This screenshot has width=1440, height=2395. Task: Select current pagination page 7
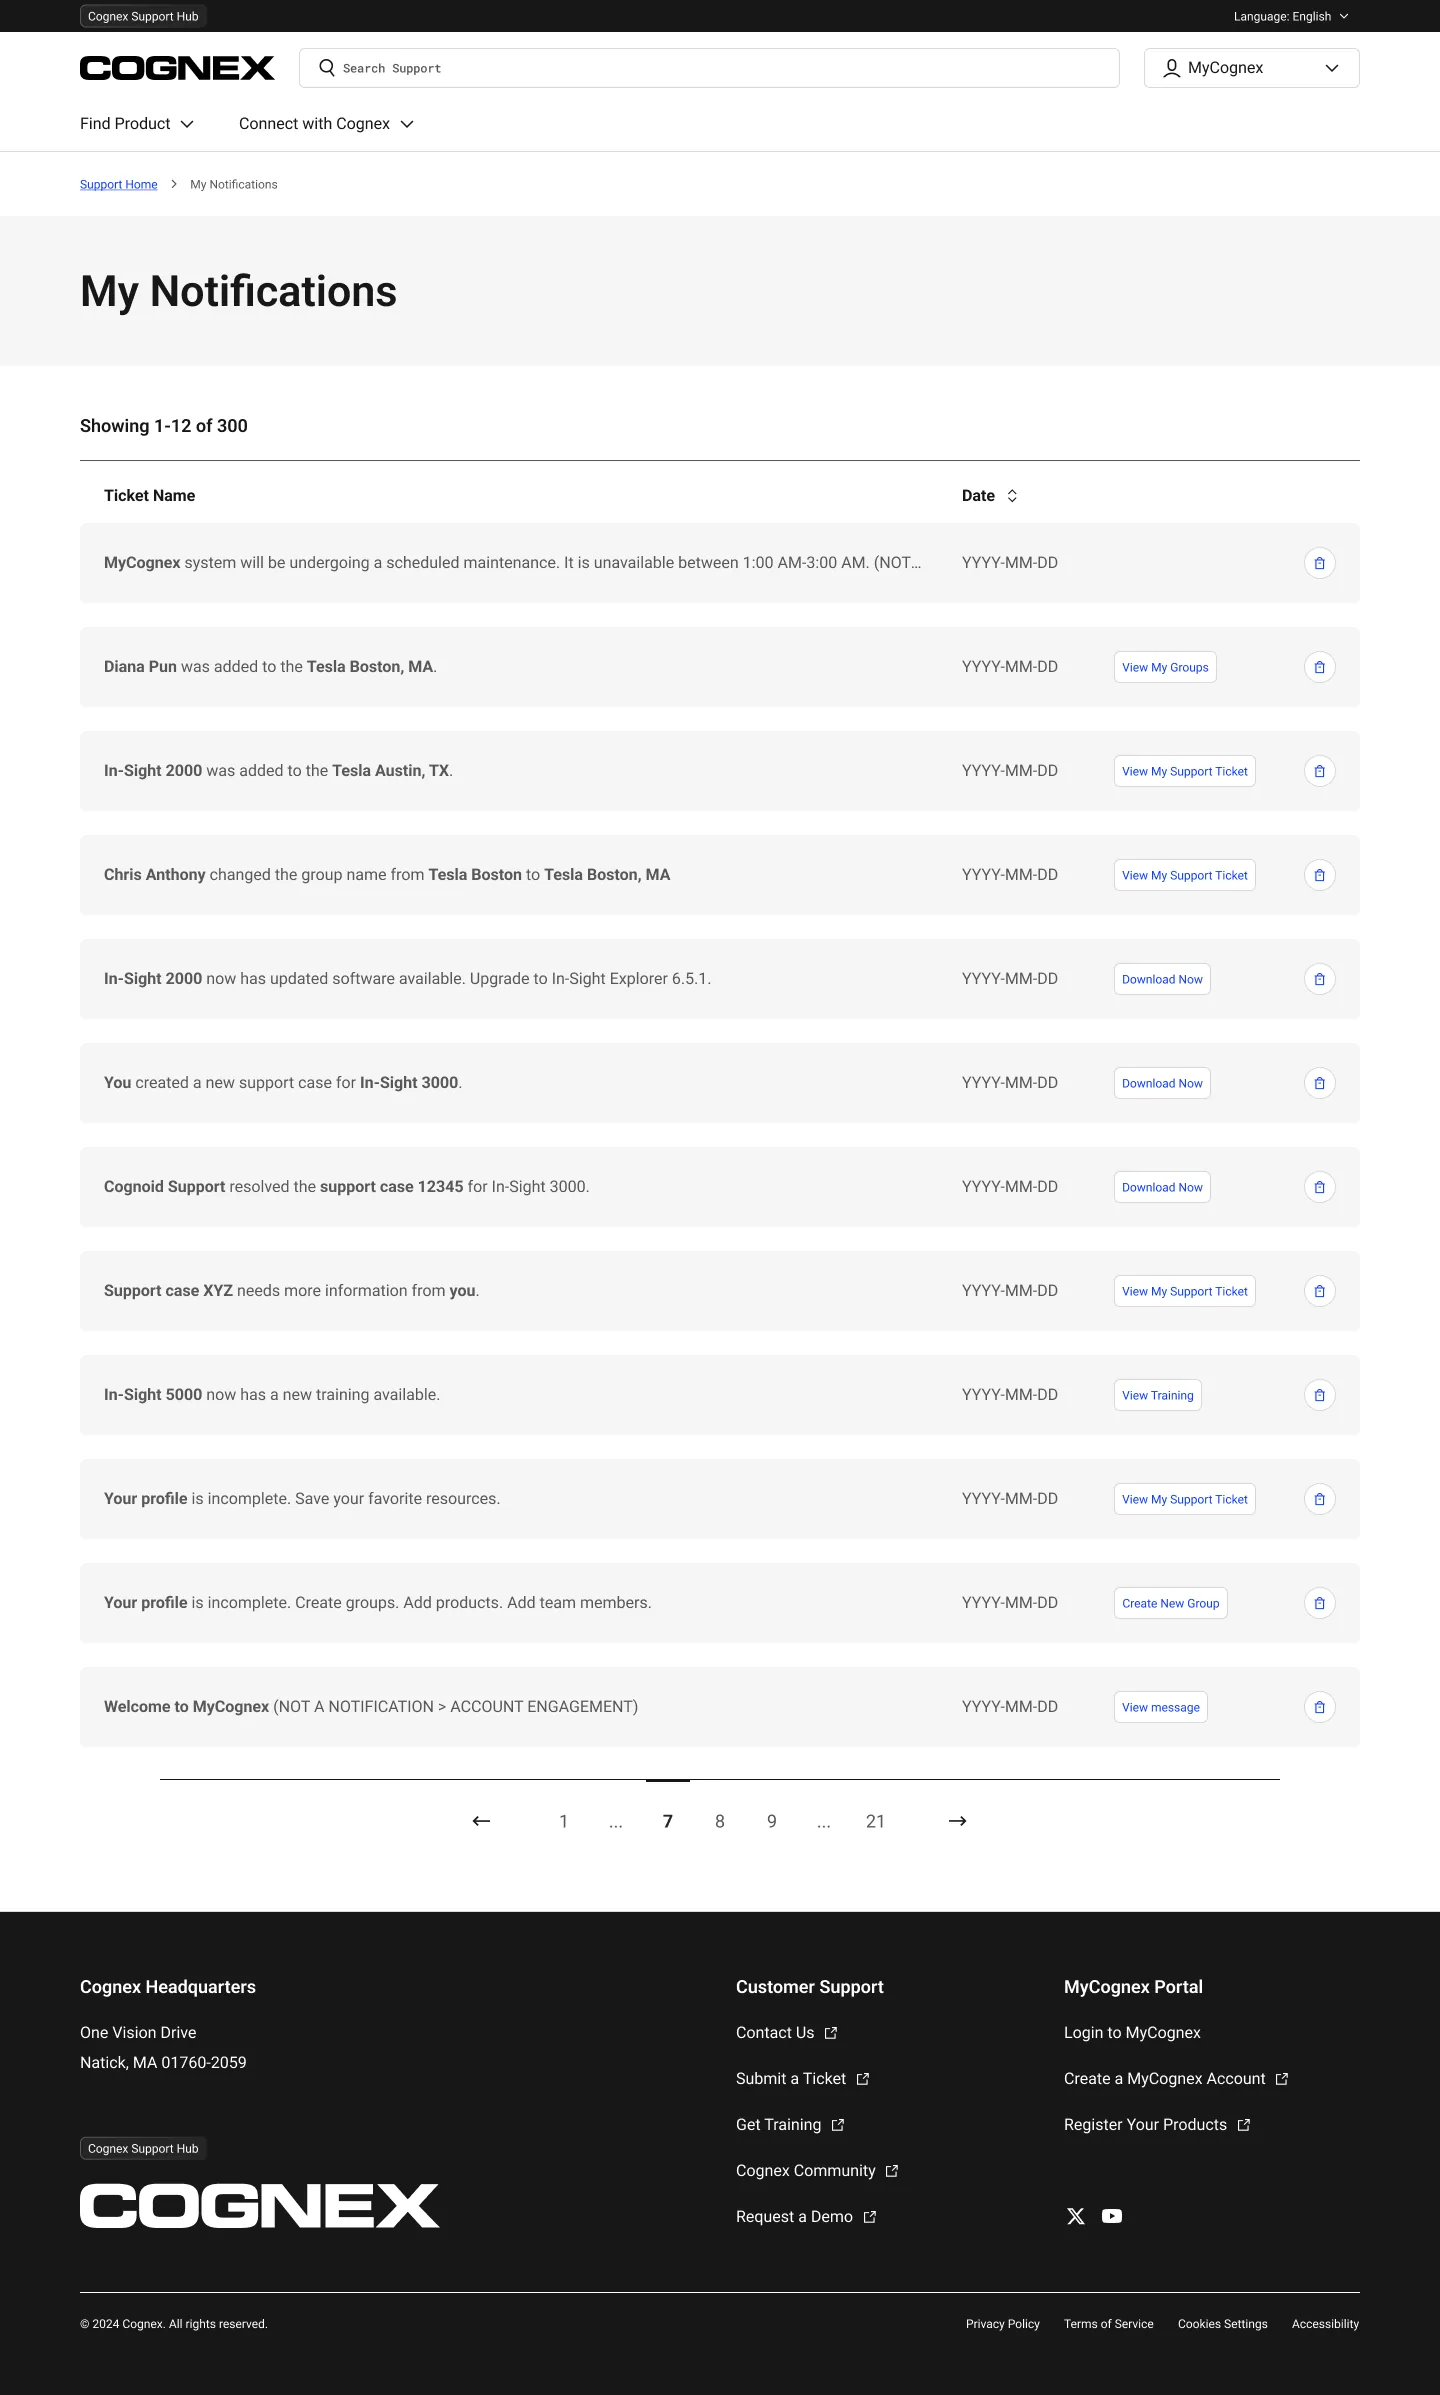(668, 1821)
